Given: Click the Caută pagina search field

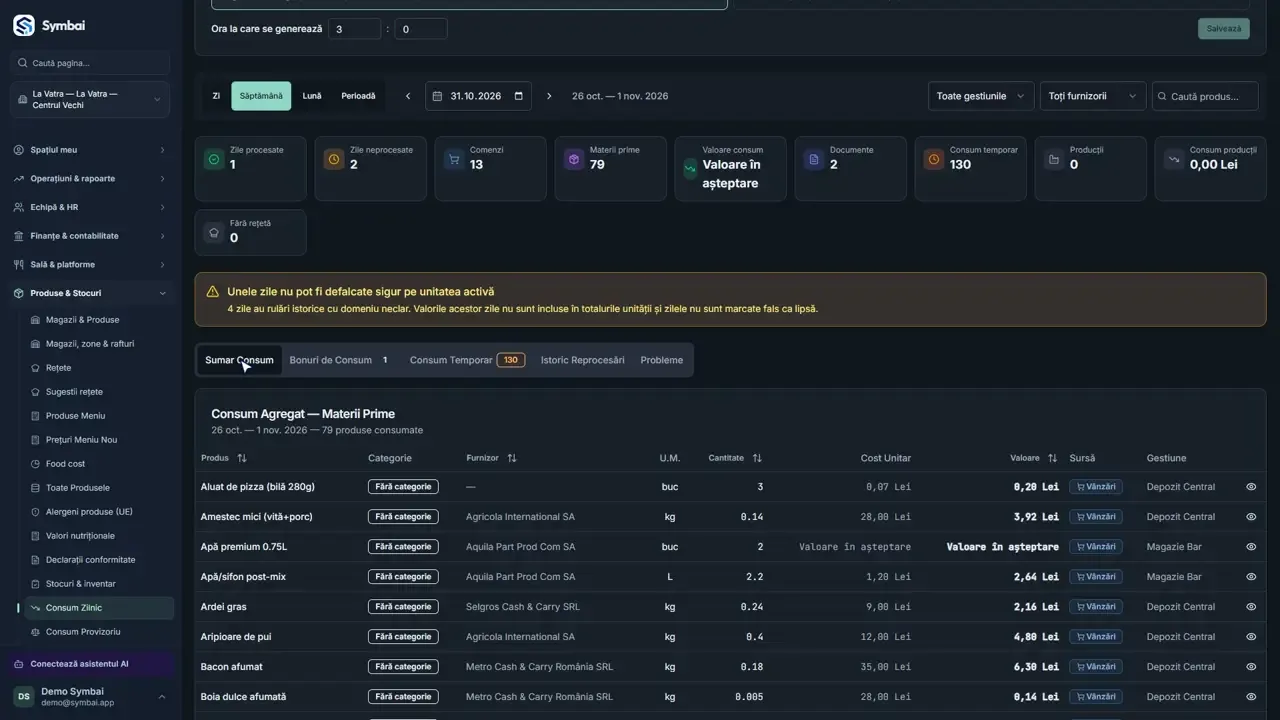Looking at the screenshot, I should [x=90, y=63].
